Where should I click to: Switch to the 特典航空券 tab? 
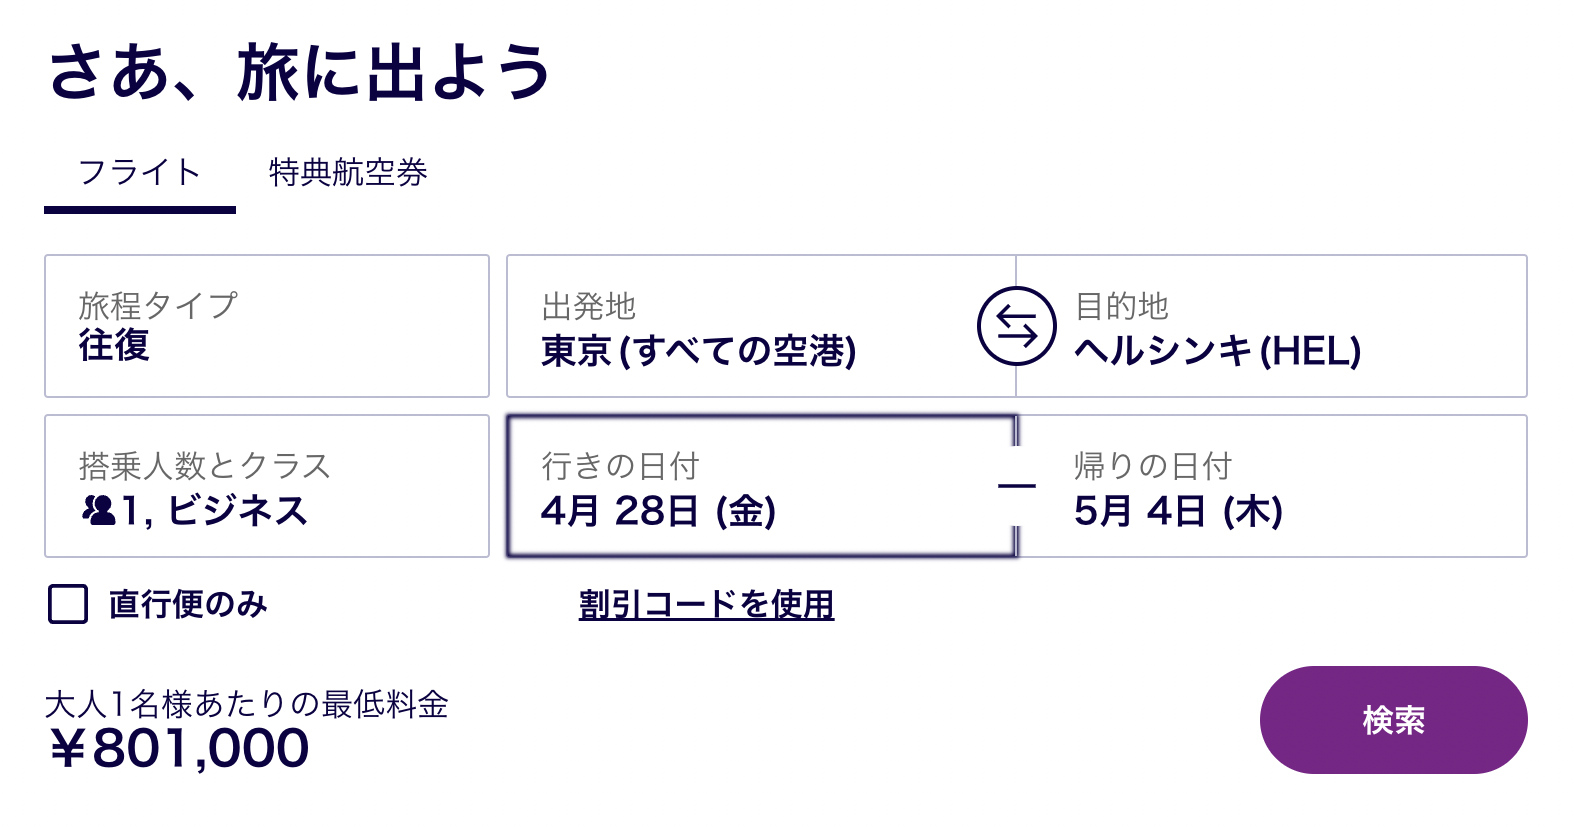click(x=348, y=173)
